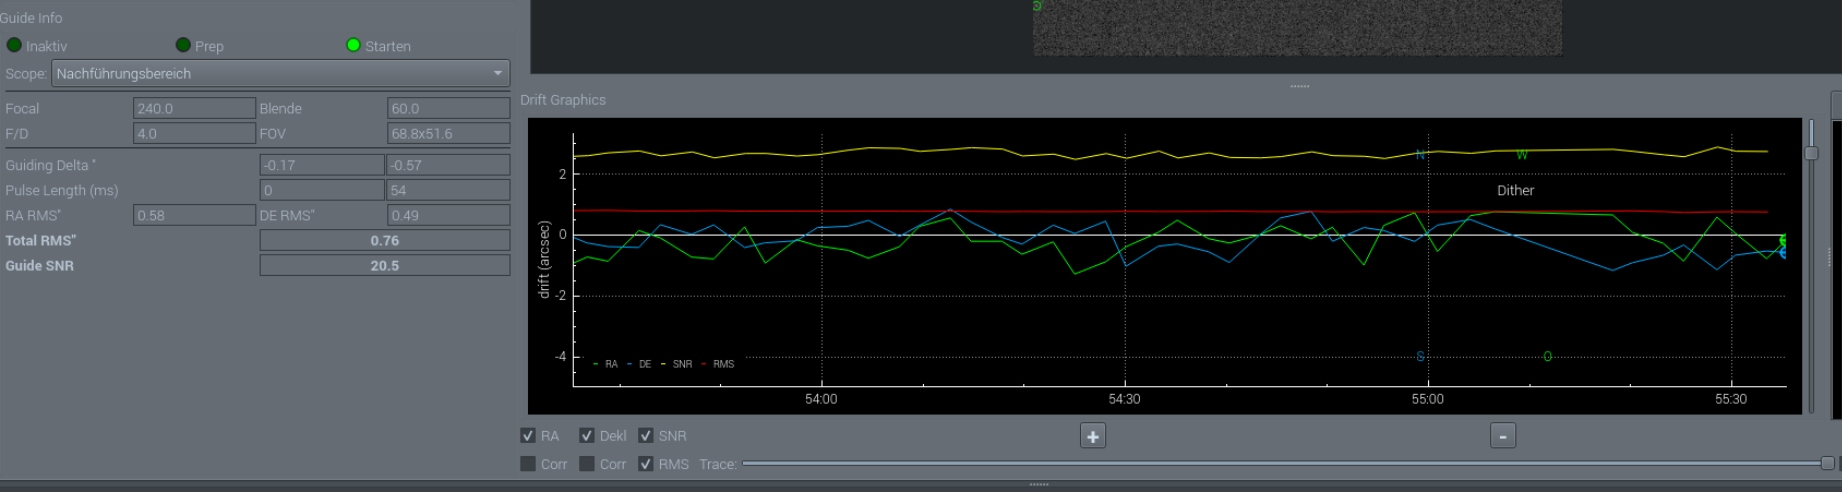Toggle the Dekl graph checkbox
Viewport: 1842px width, 492px height.
click(x=587, y=435)
